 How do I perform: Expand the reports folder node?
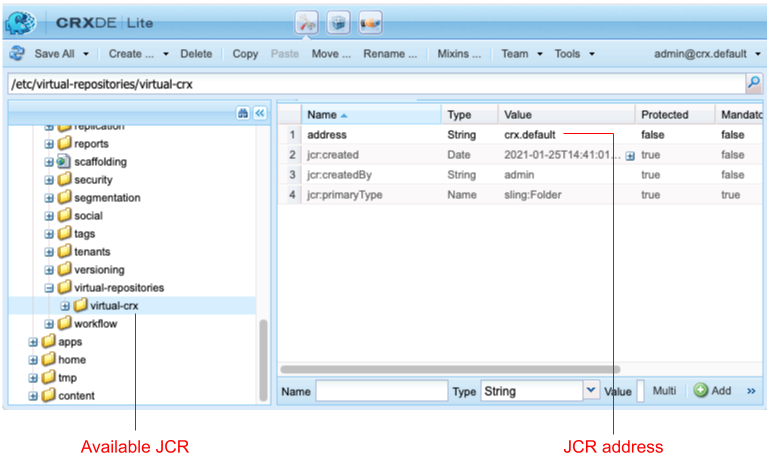click(x=49, y=144)
